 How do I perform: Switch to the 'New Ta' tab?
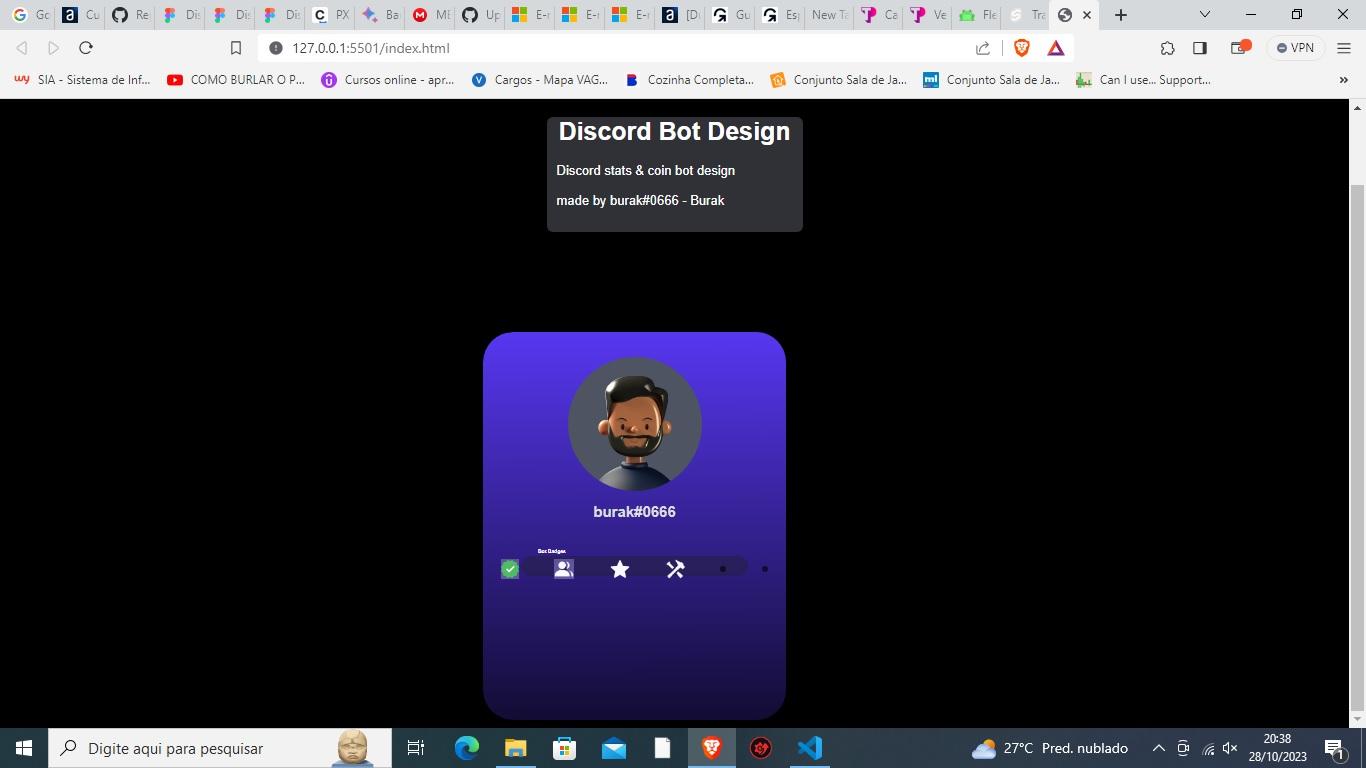tap(830, 15)
